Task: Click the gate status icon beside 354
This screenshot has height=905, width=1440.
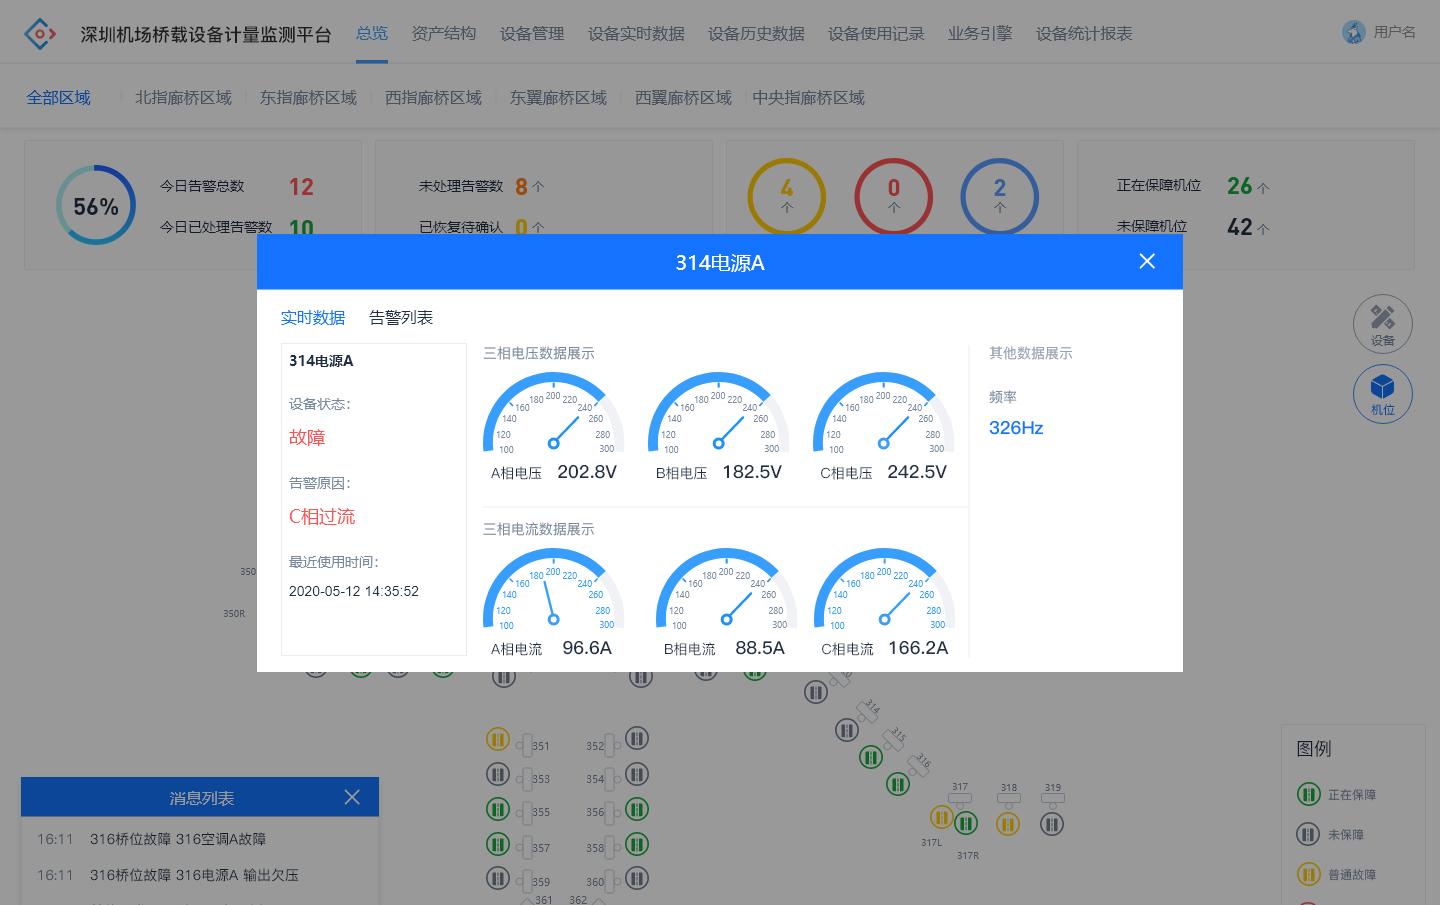Action: coord(637,774)
